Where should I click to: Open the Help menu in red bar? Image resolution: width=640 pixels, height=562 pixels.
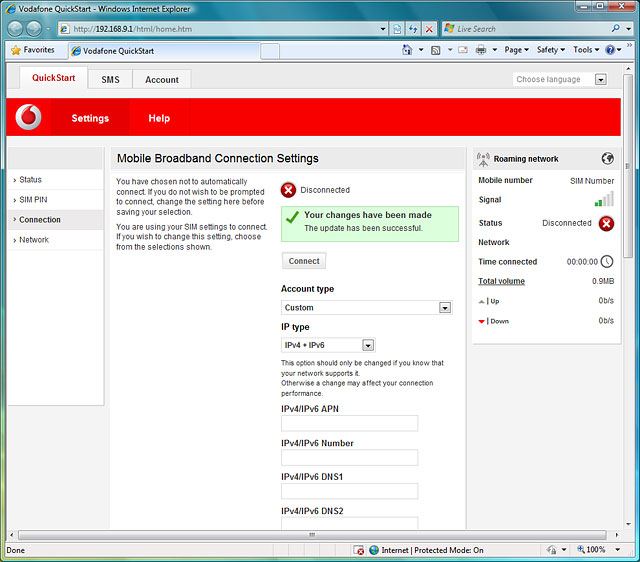pos(159,118)
